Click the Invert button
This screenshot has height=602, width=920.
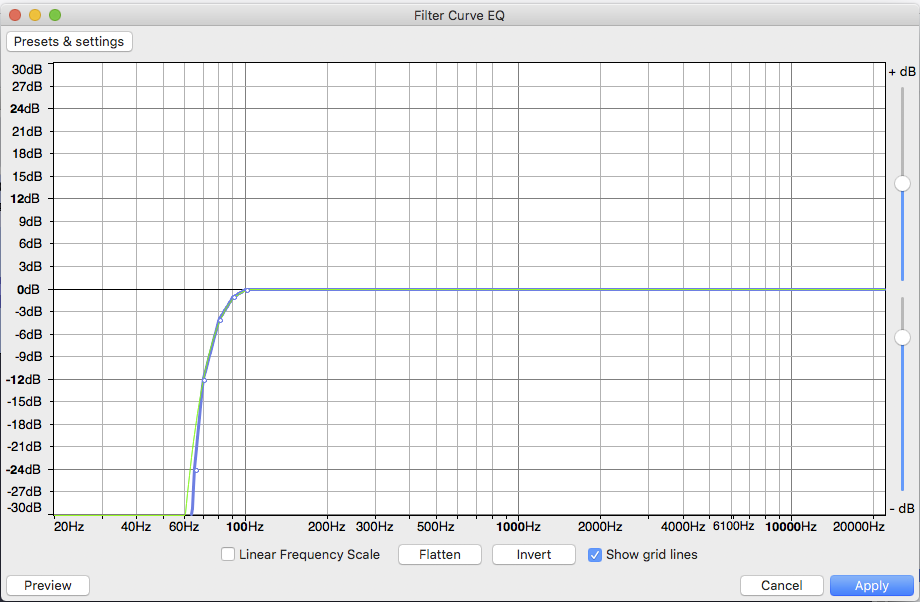click(533, 554)
